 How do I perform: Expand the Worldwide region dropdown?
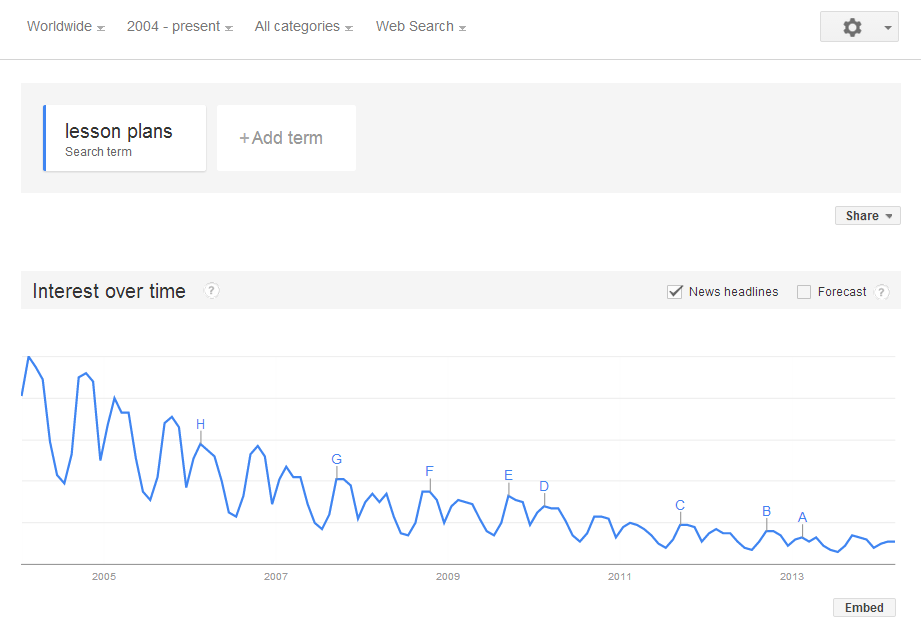point(66,27)
